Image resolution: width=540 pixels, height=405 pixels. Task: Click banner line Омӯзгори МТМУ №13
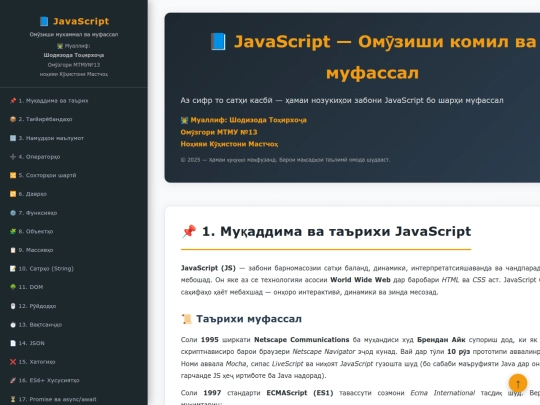click(219, 132)
